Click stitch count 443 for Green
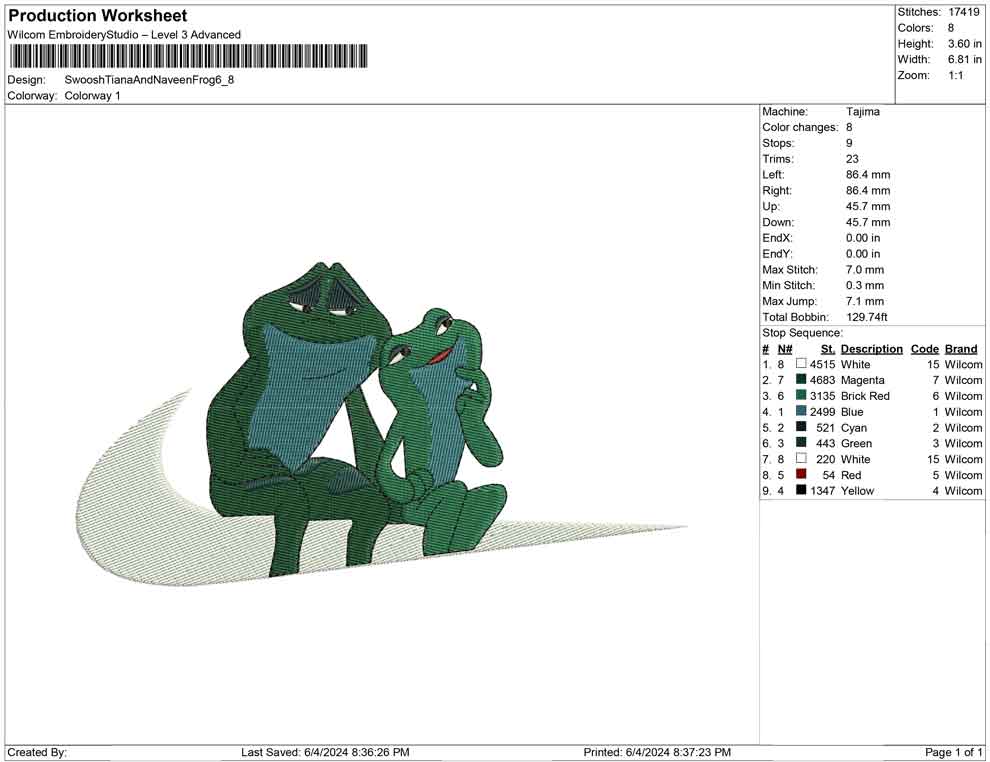This screenshot has width=990, height=762. [825, 443]
